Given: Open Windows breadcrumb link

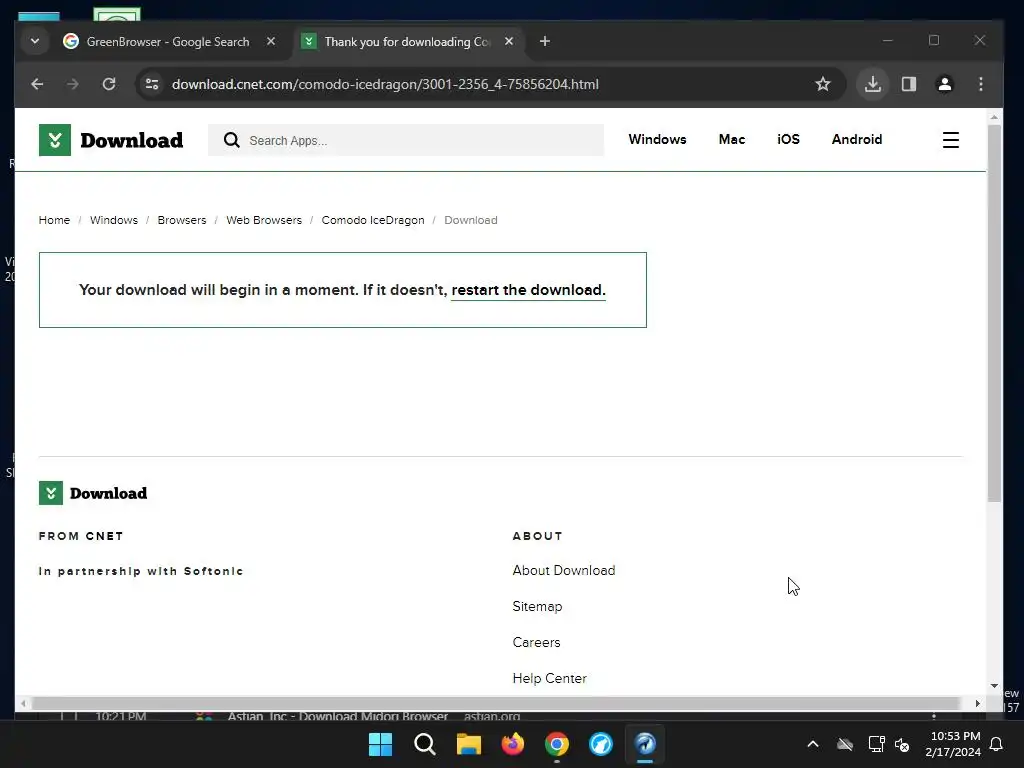Looking at the screenshot, I should [114, 220].
